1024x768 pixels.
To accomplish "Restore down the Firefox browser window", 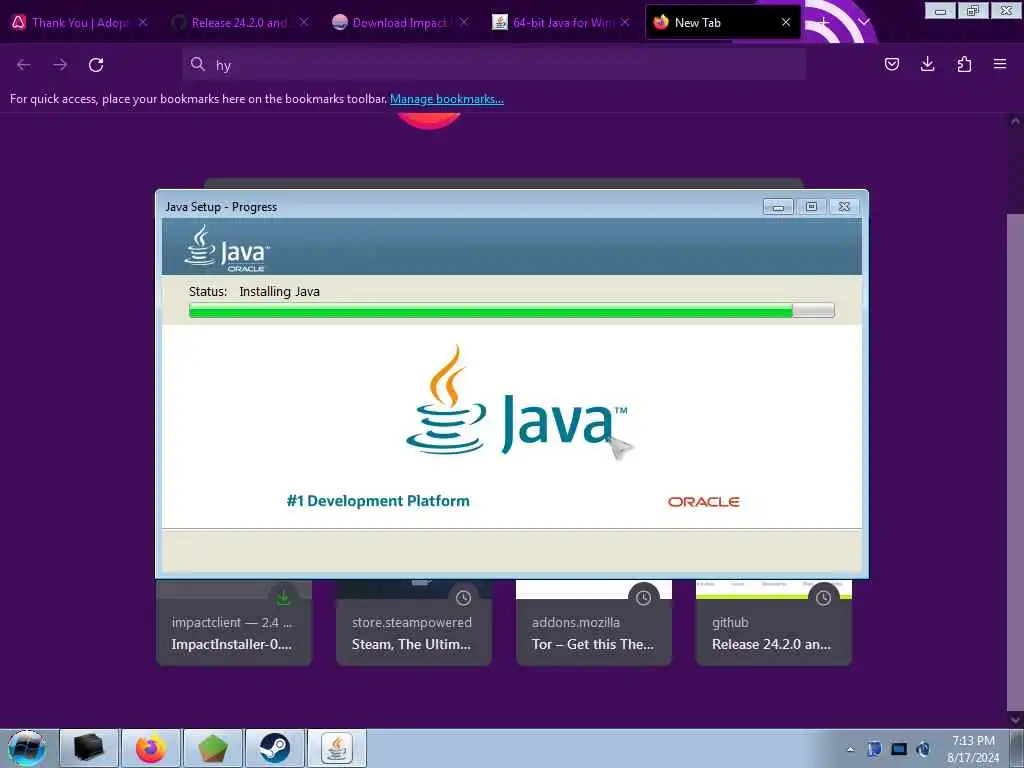I will [x=973, y=10].
